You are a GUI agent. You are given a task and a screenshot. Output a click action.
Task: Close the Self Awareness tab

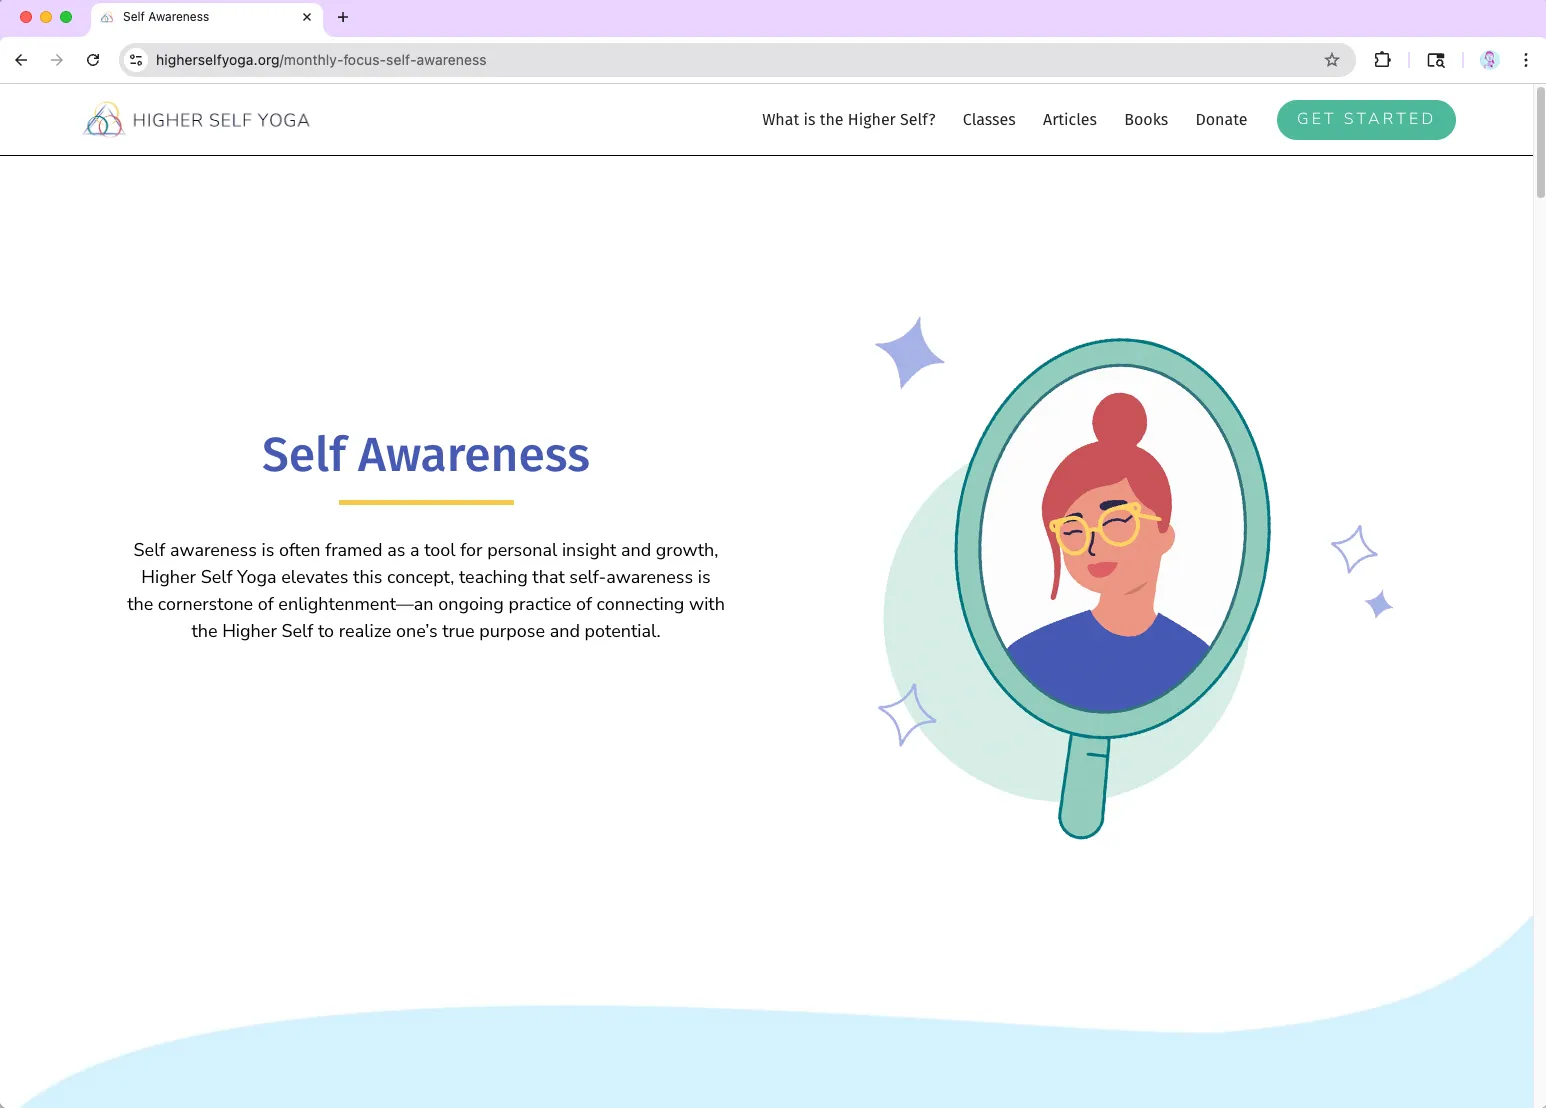point(307,17)
